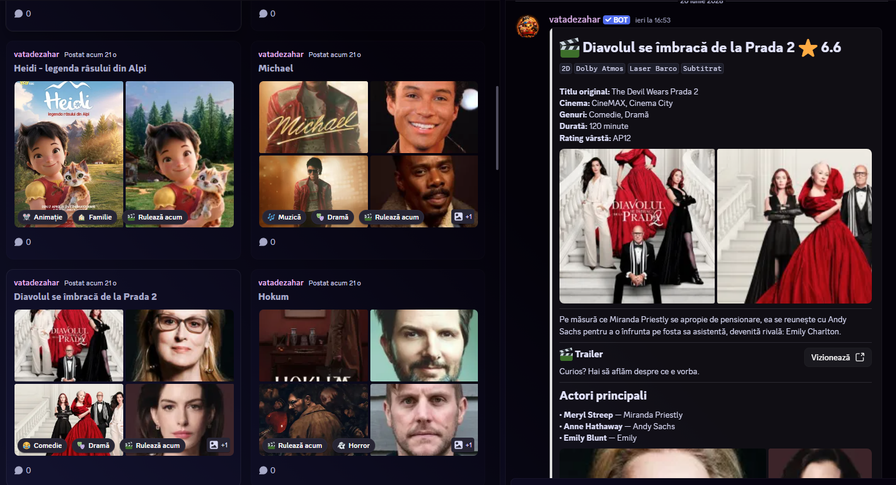
Task: Open the eyeglasses woman portrait in Prada 2 post
Action: click(x=179, y=346)
